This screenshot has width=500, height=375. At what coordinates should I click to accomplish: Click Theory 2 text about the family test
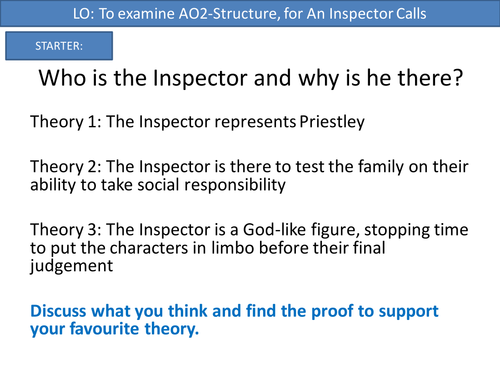point(249,166)
